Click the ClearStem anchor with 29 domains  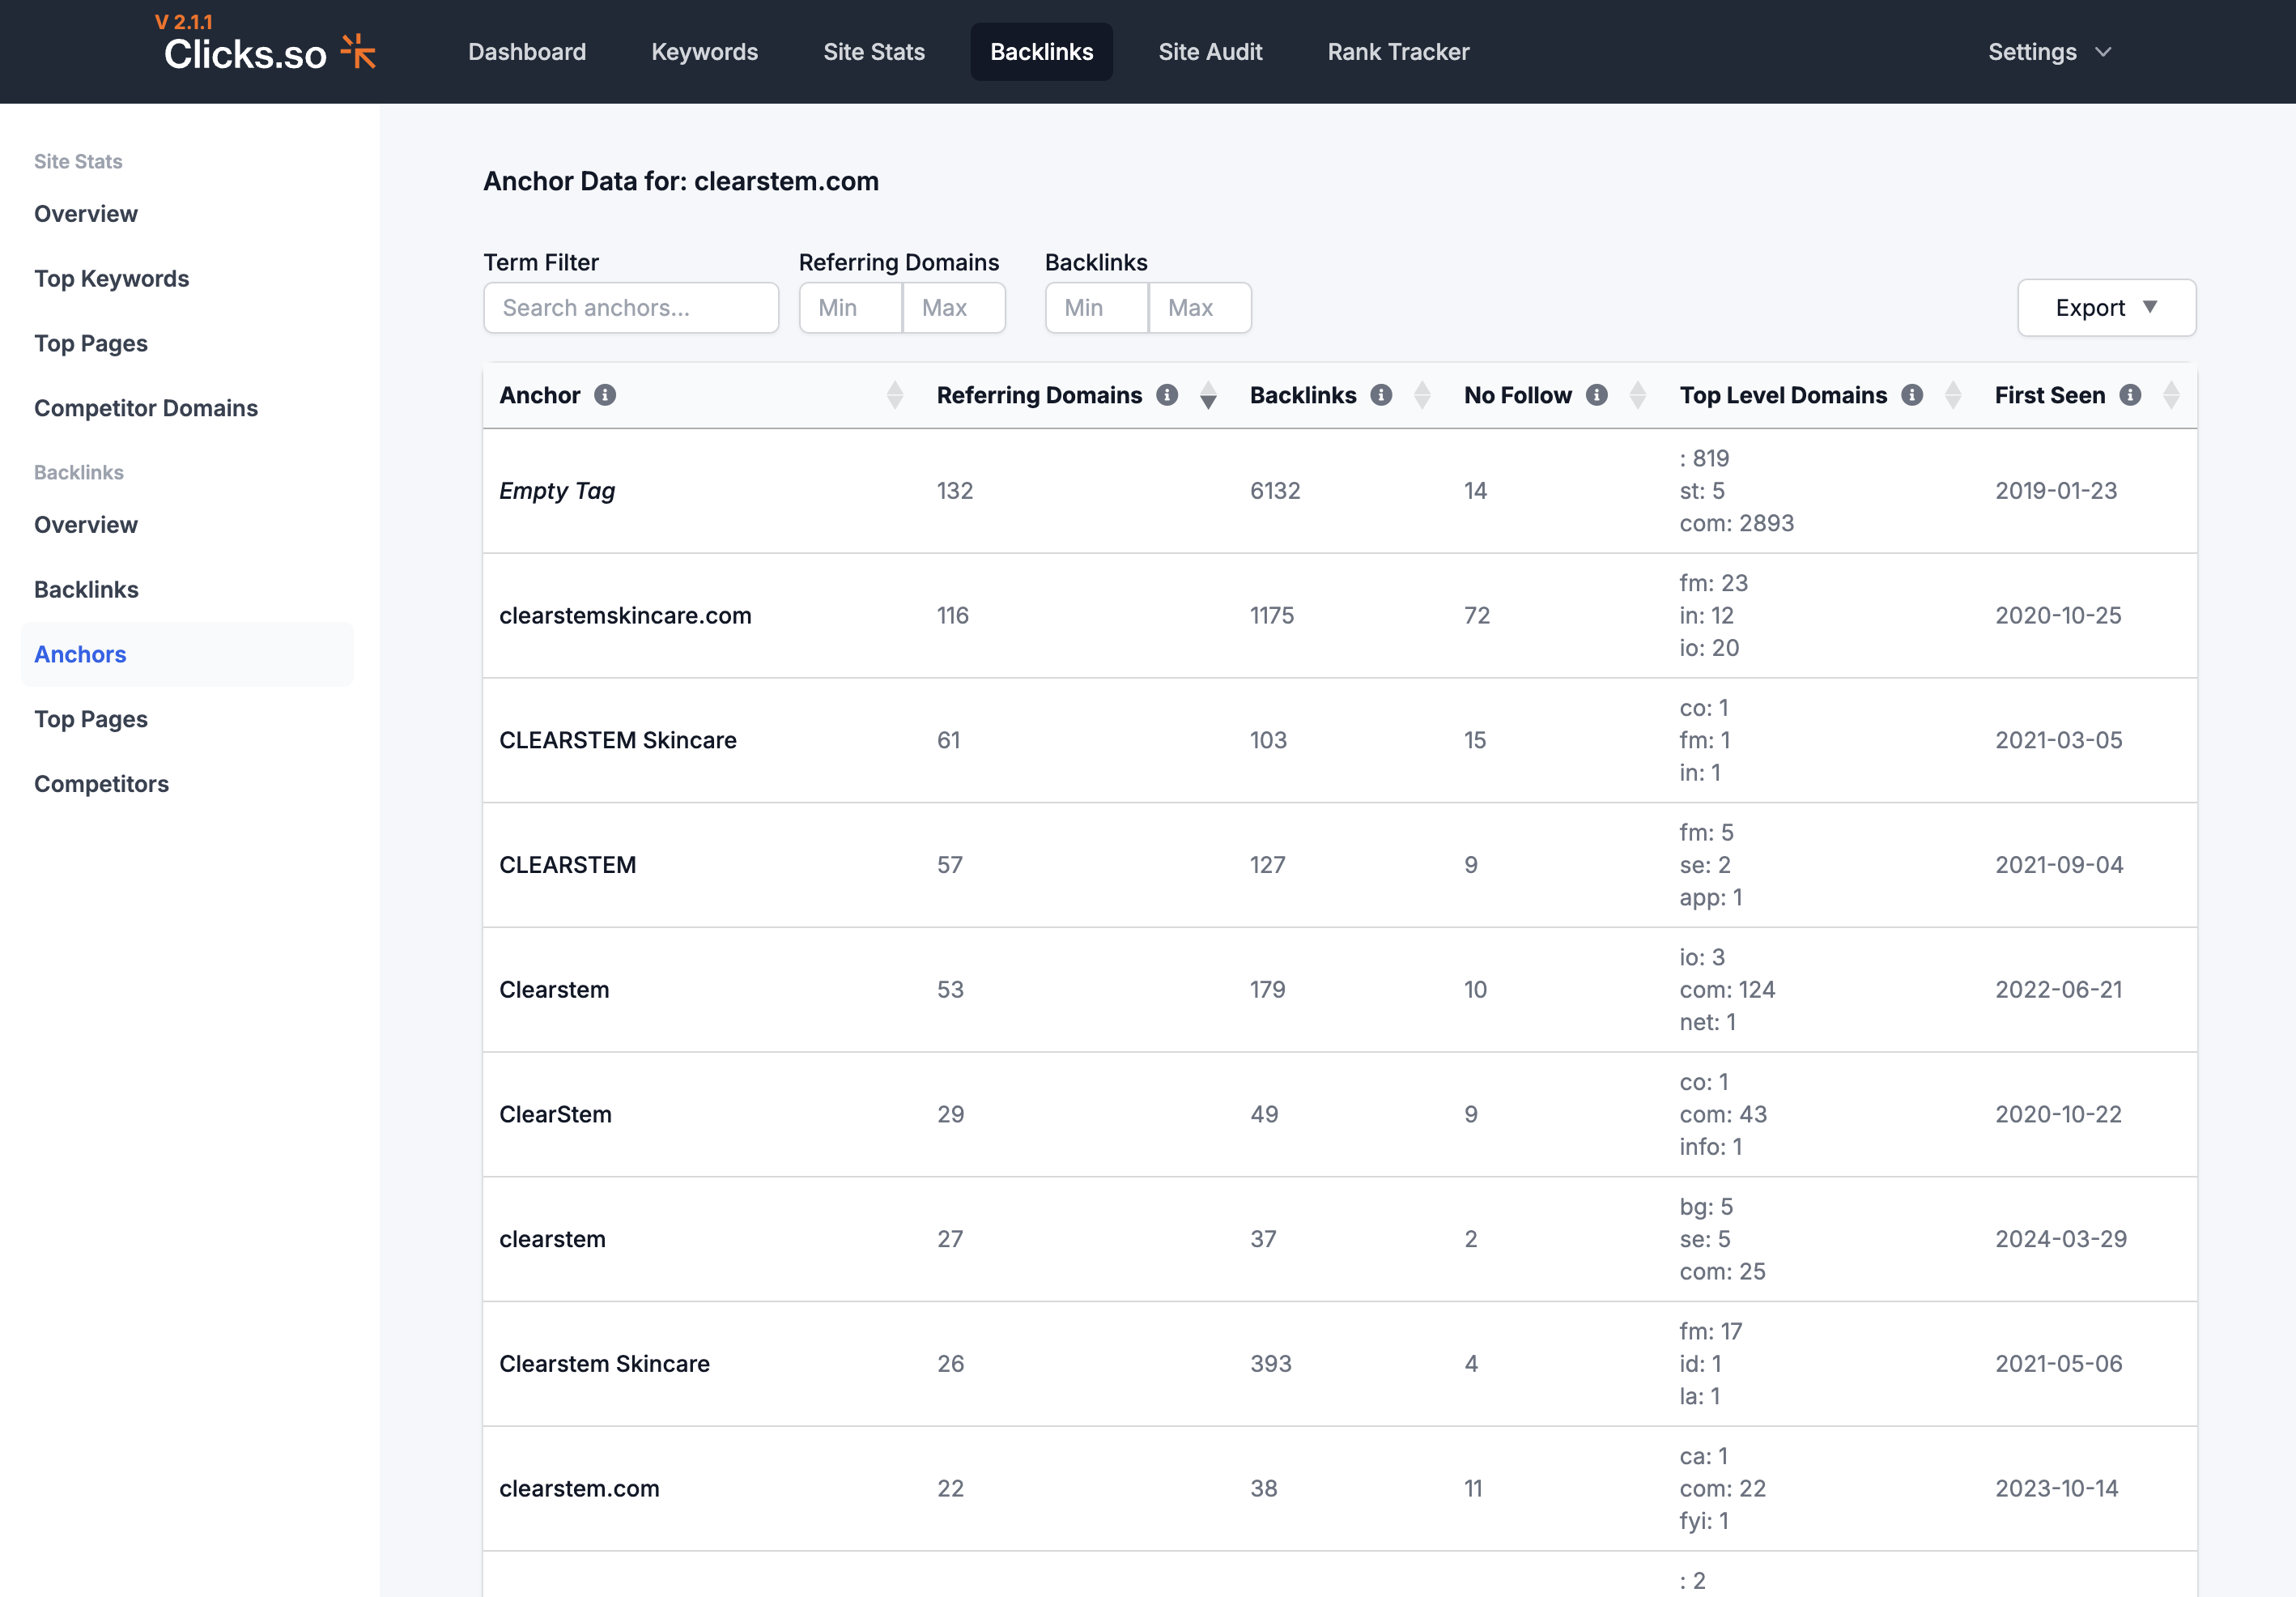click(555, 1114)
